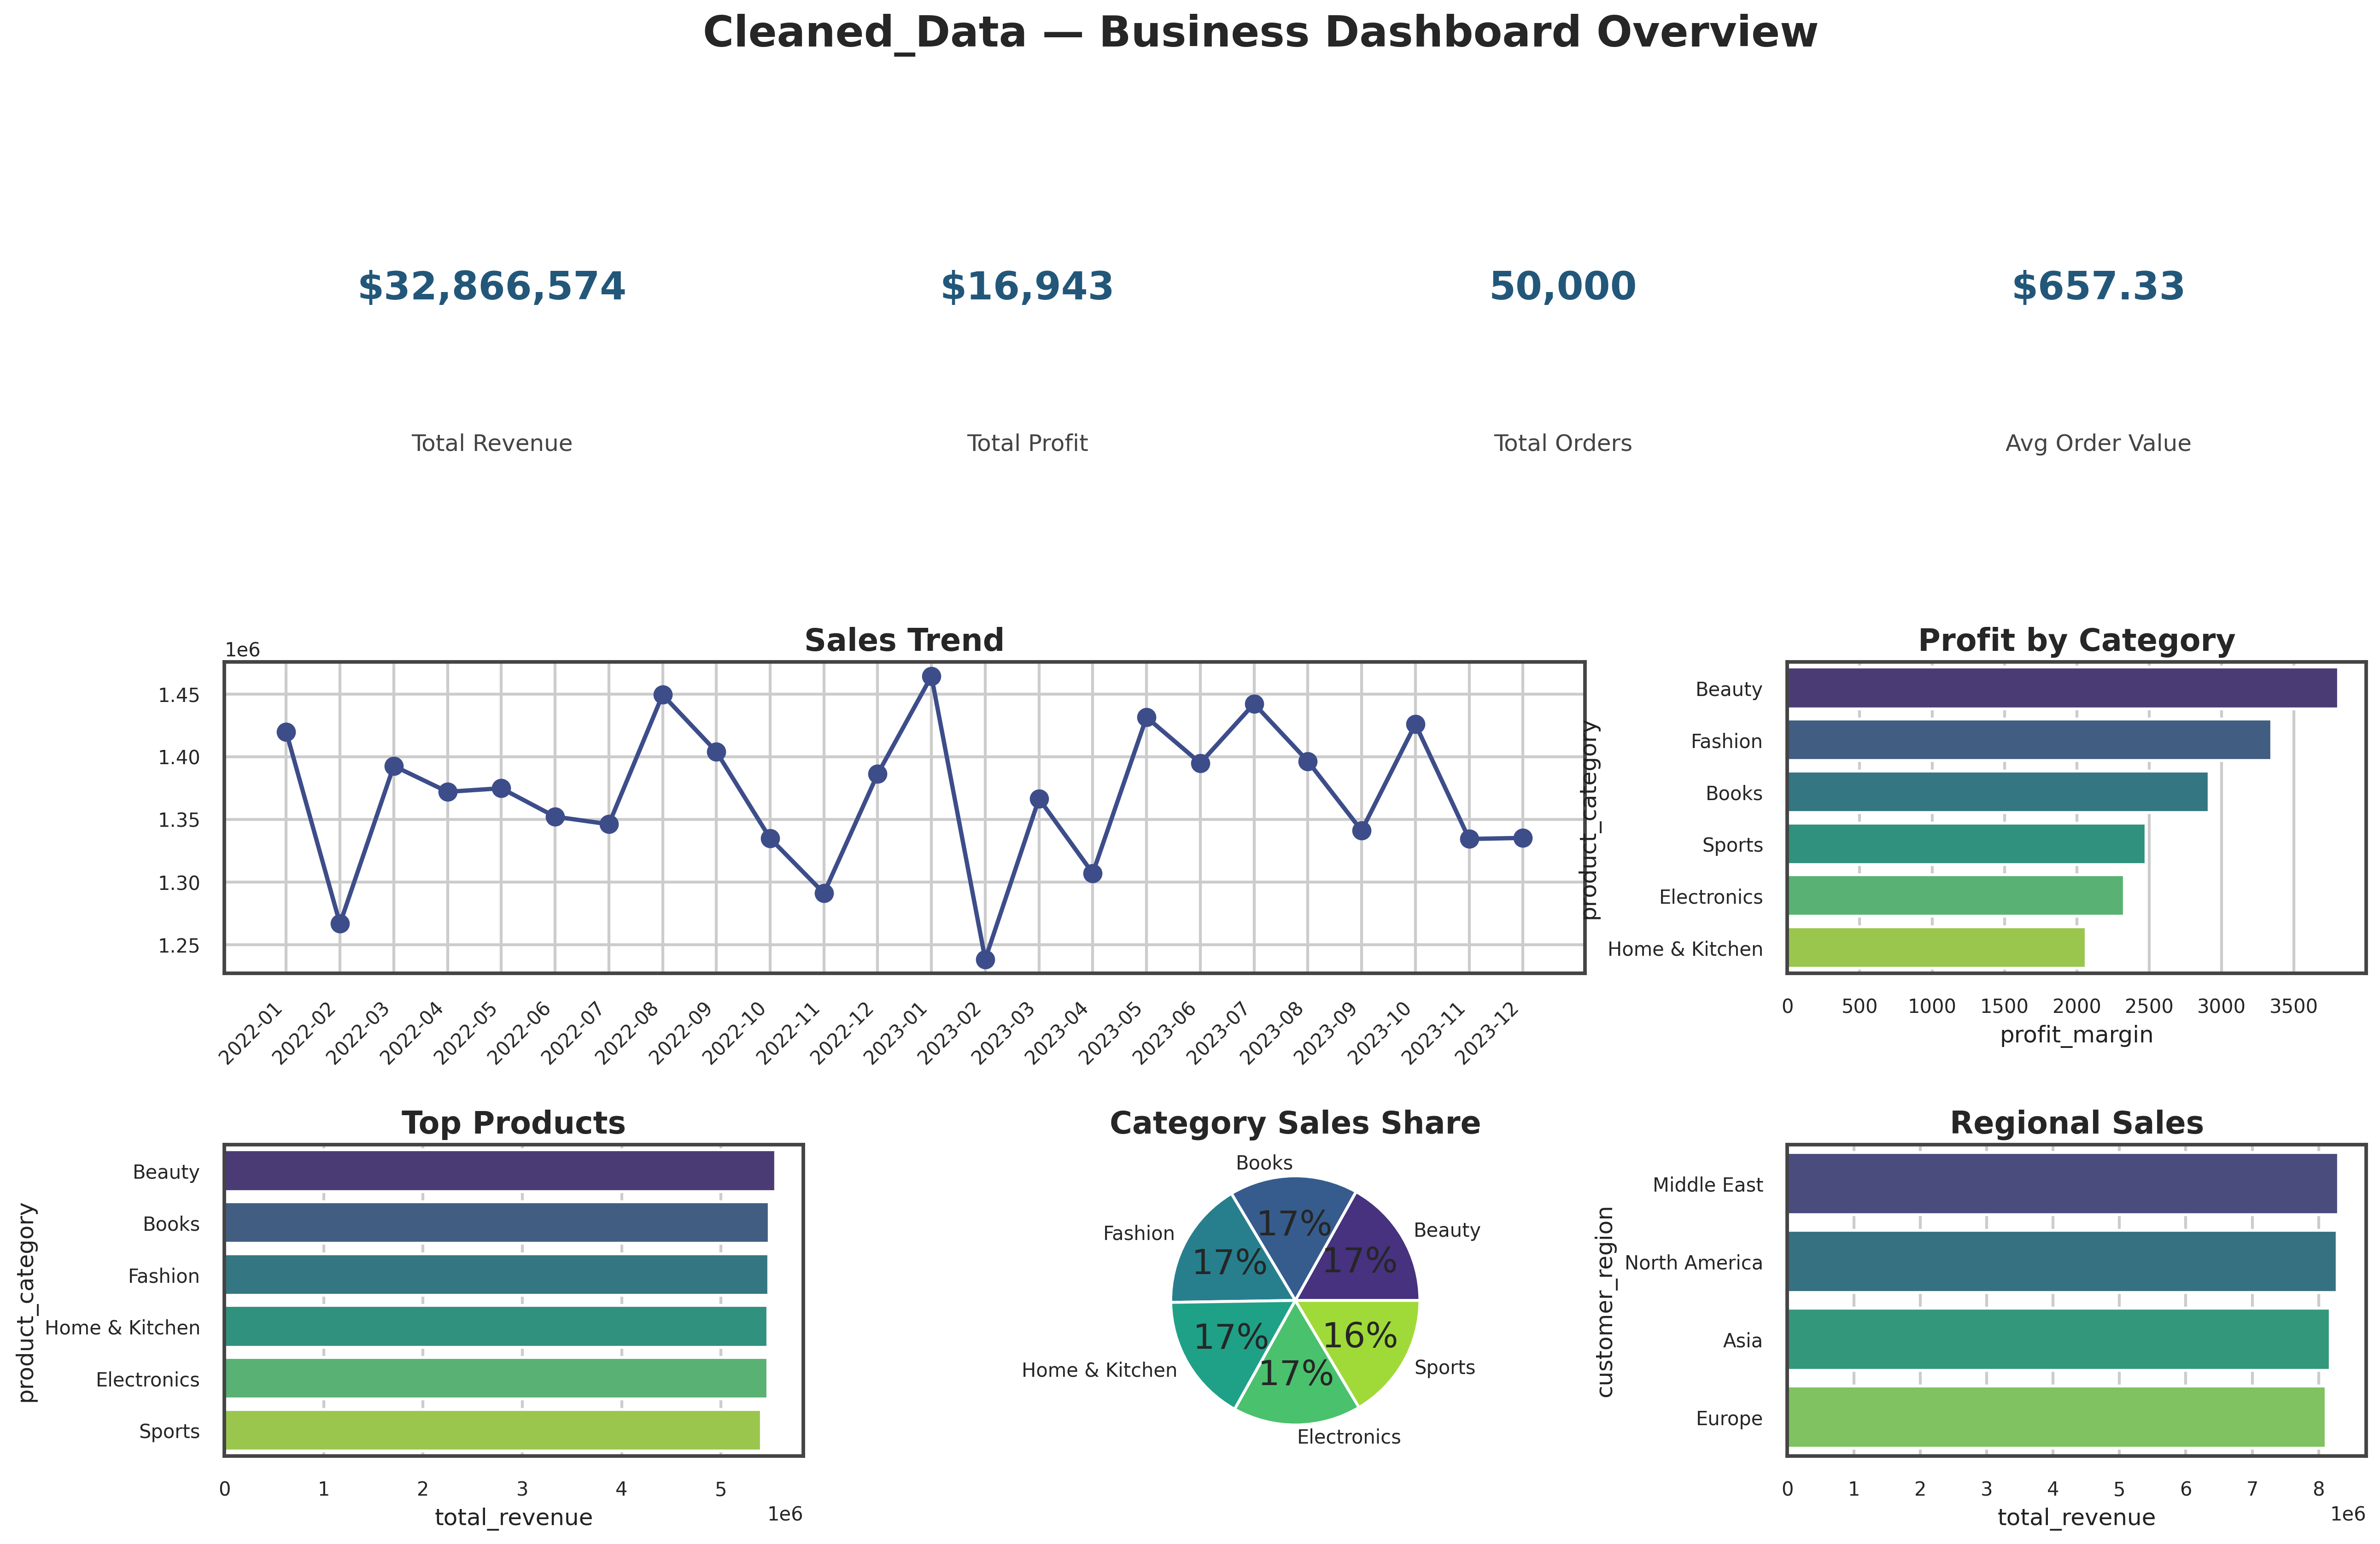Click the 3500 tick on profit_margin axis

(2293, 1006)
